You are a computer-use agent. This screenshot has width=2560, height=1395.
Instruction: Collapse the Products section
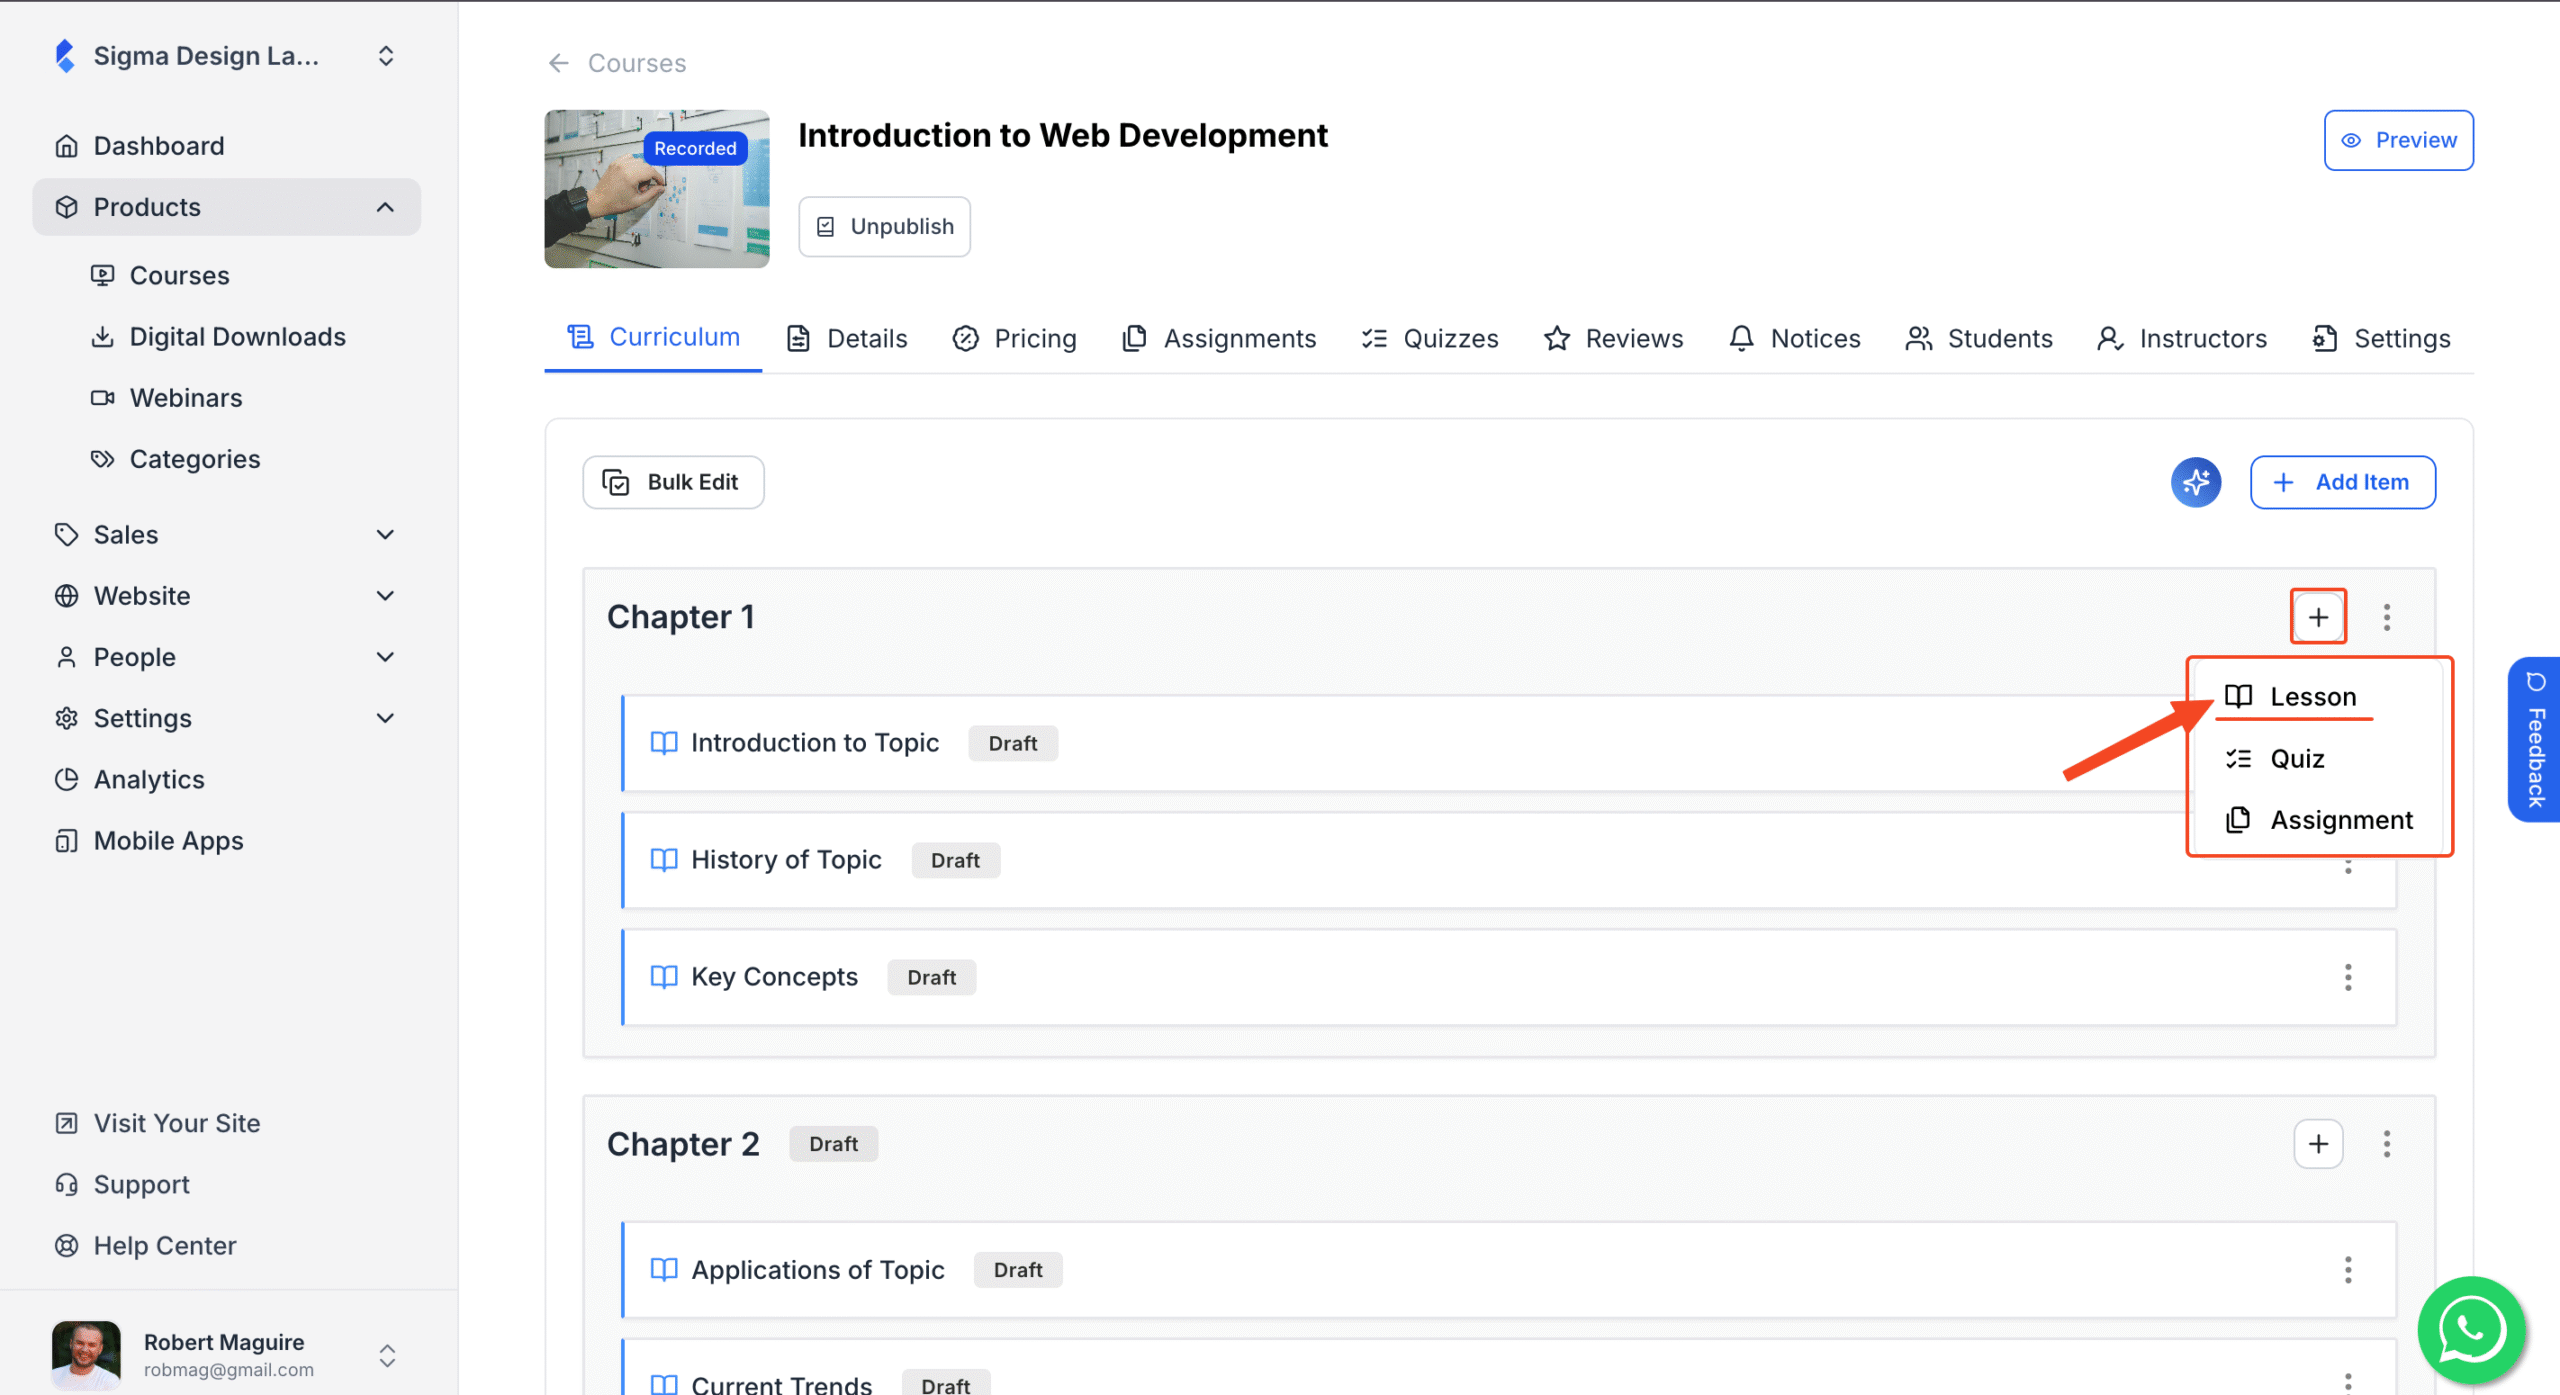386,207
